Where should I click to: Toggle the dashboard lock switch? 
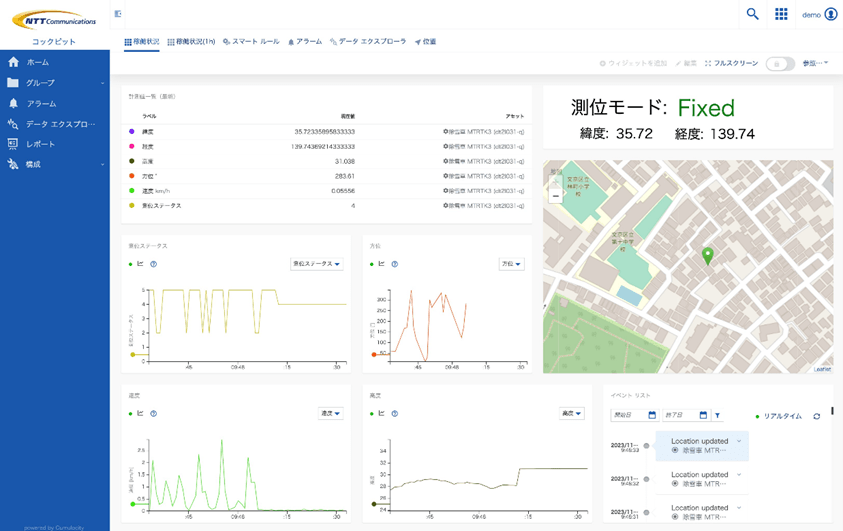coord(779,63)
